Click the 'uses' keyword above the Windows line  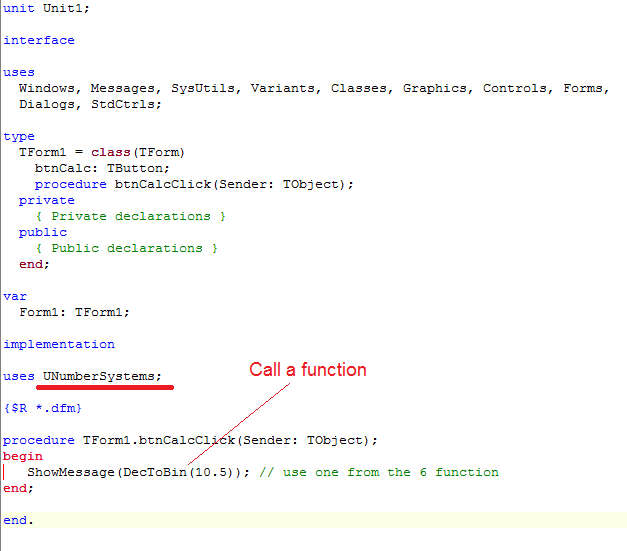(x=19, y=72)
